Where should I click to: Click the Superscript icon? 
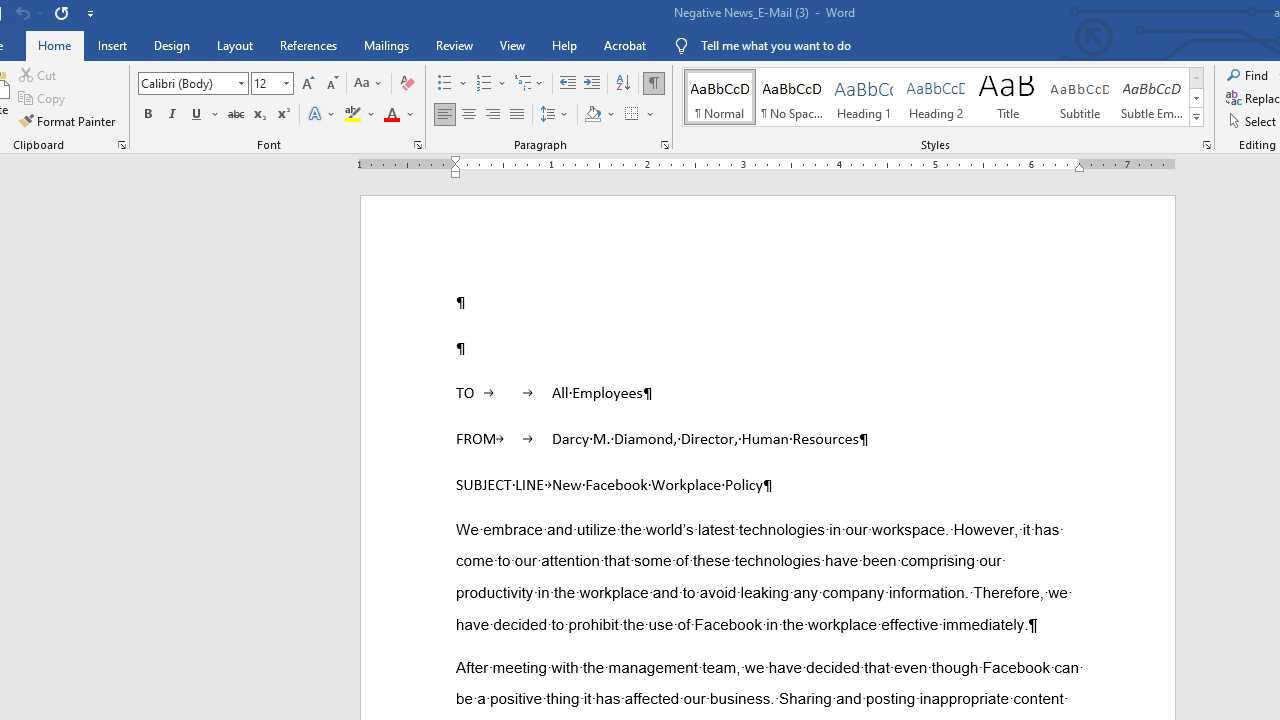pyautogui.click(x=283, y=115)
